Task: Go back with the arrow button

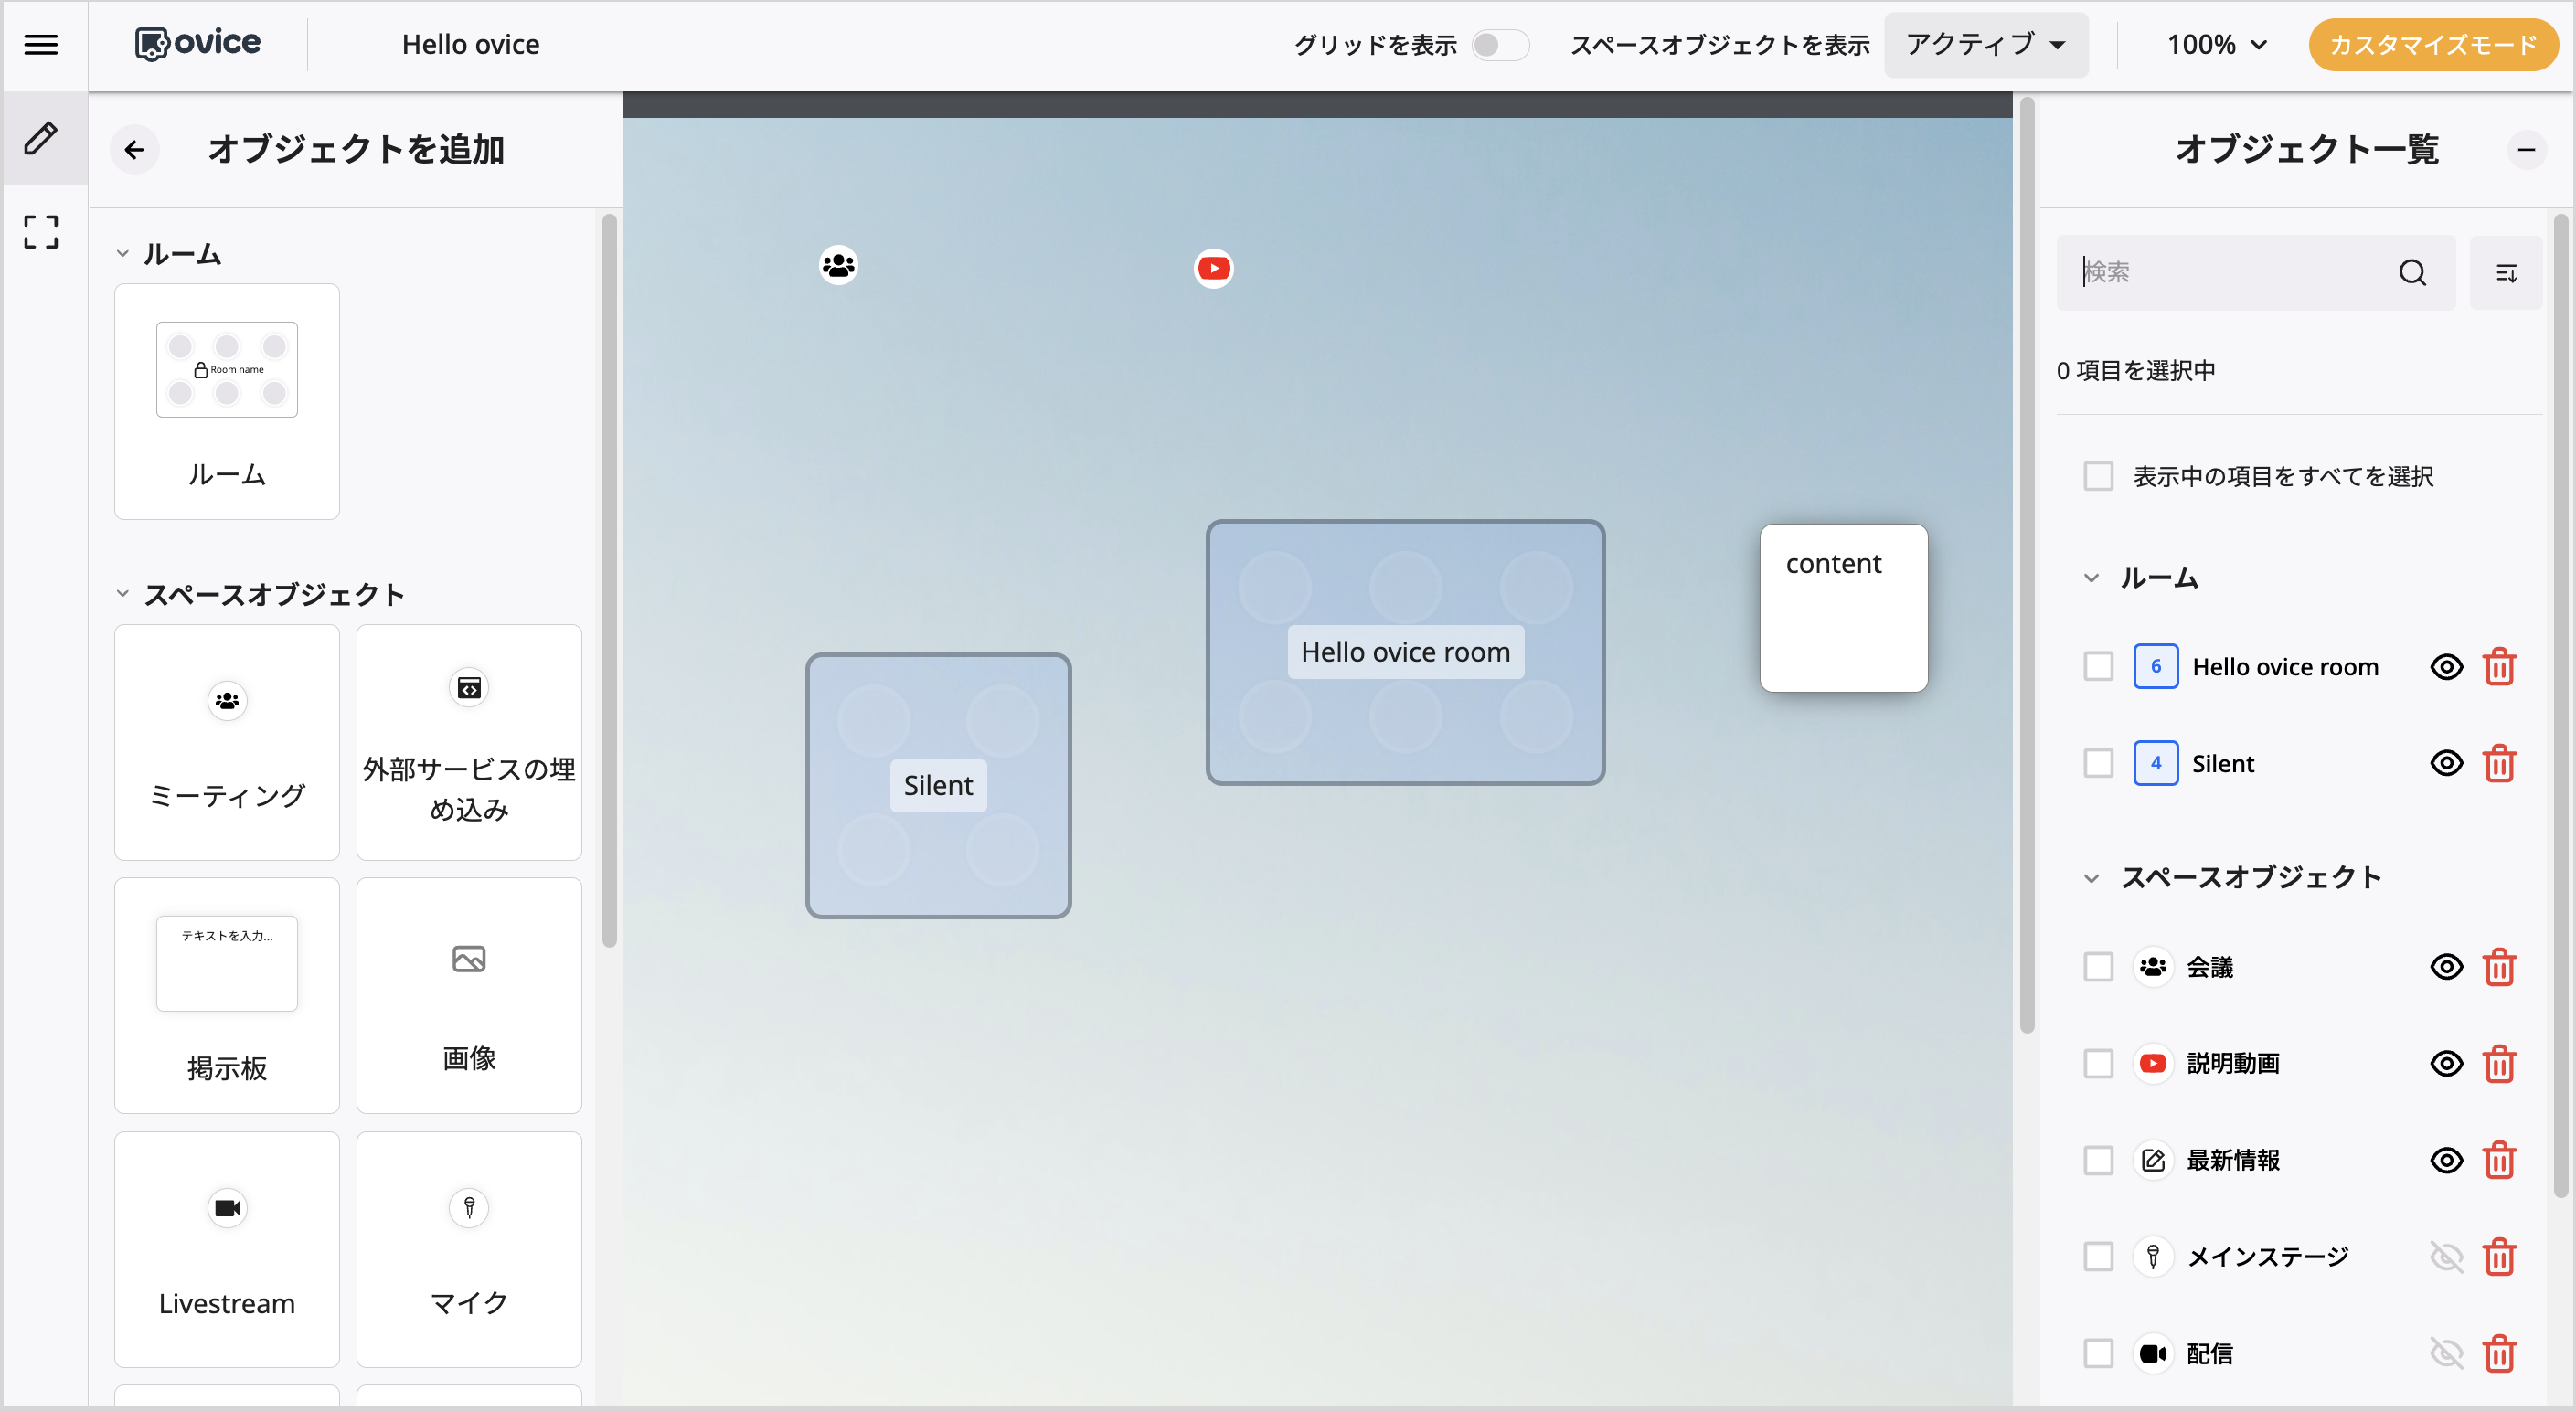Action: pos(135,150)
